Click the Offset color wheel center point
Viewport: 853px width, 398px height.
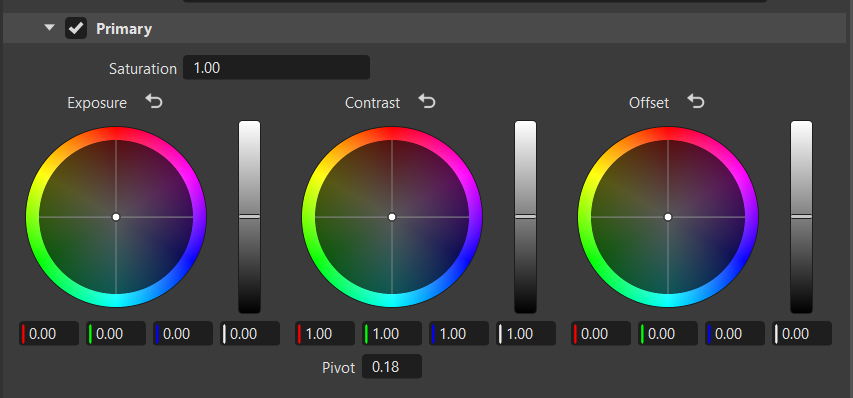pos(668,217)
